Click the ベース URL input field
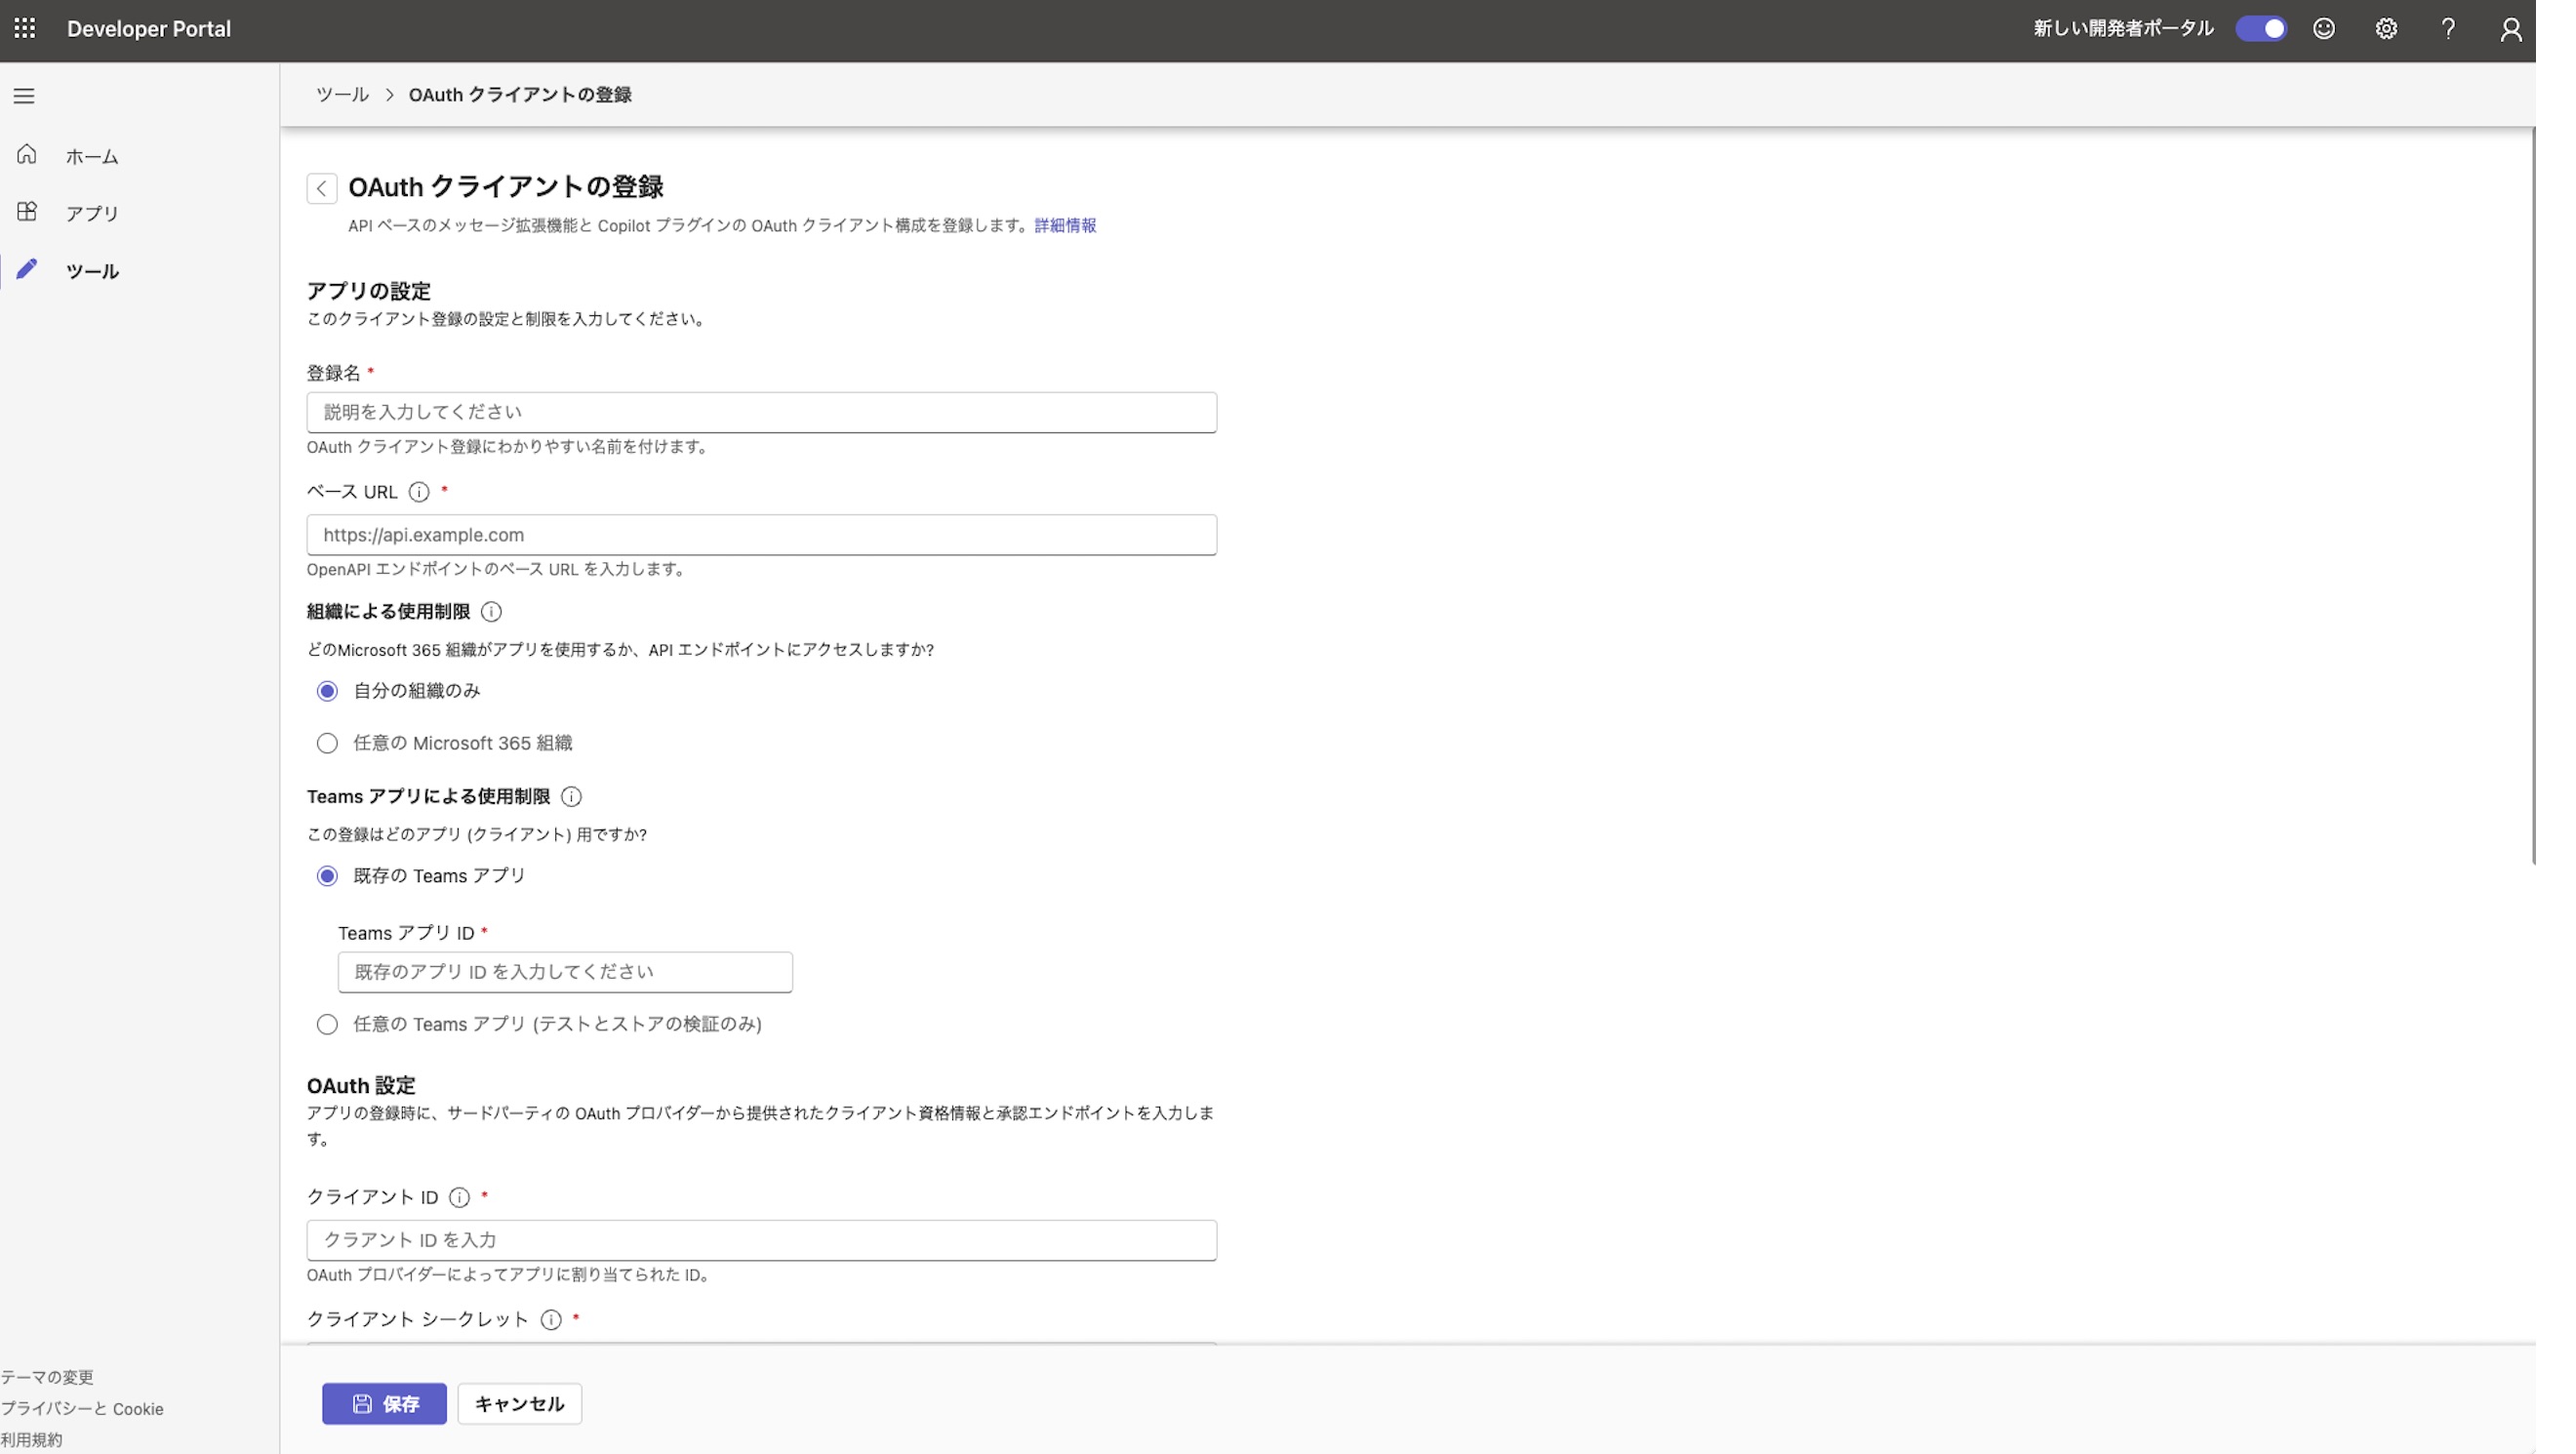Image resolution: width=2576 pixels, height=1454 pixels. click(761, 535)
